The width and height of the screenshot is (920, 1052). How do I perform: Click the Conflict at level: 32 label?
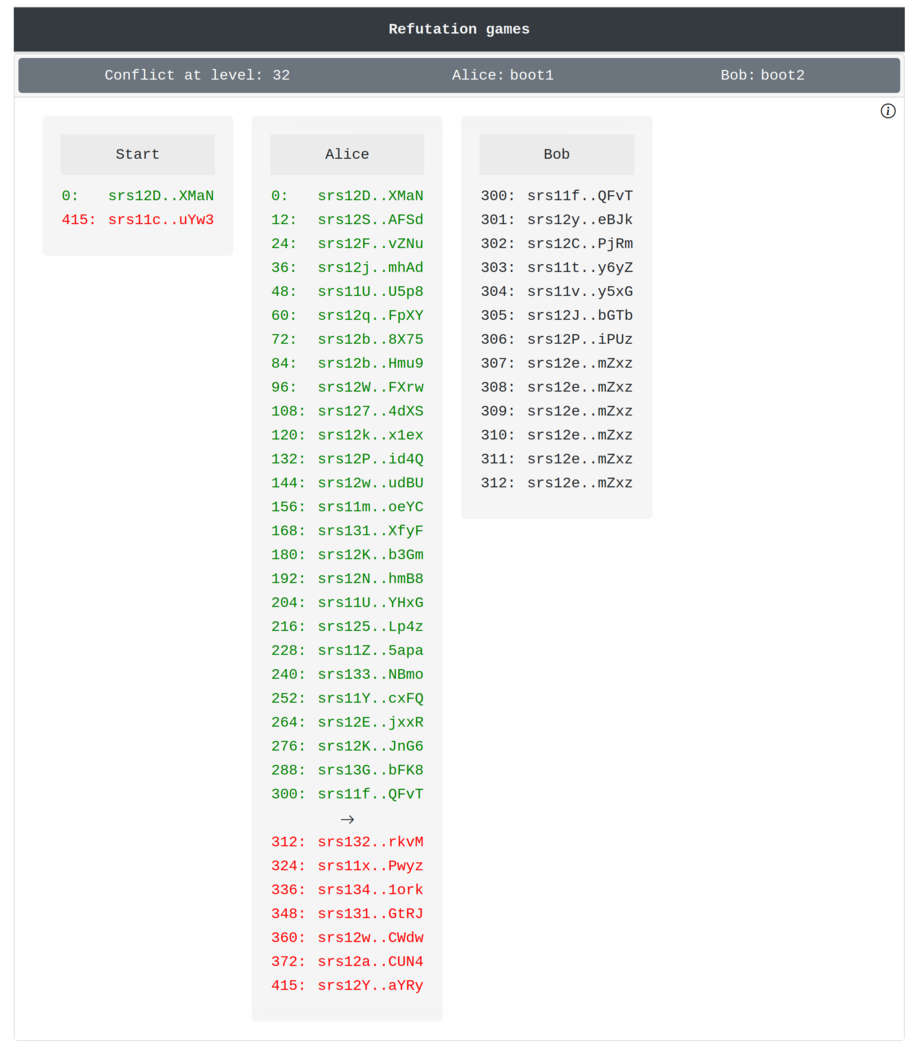[197, 75]
